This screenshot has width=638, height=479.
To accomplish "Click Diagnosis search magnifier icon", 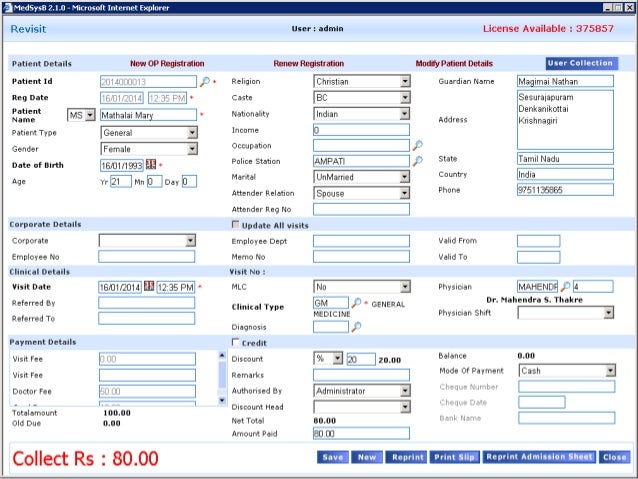I will pyautogui.click(x=356, y=326).
